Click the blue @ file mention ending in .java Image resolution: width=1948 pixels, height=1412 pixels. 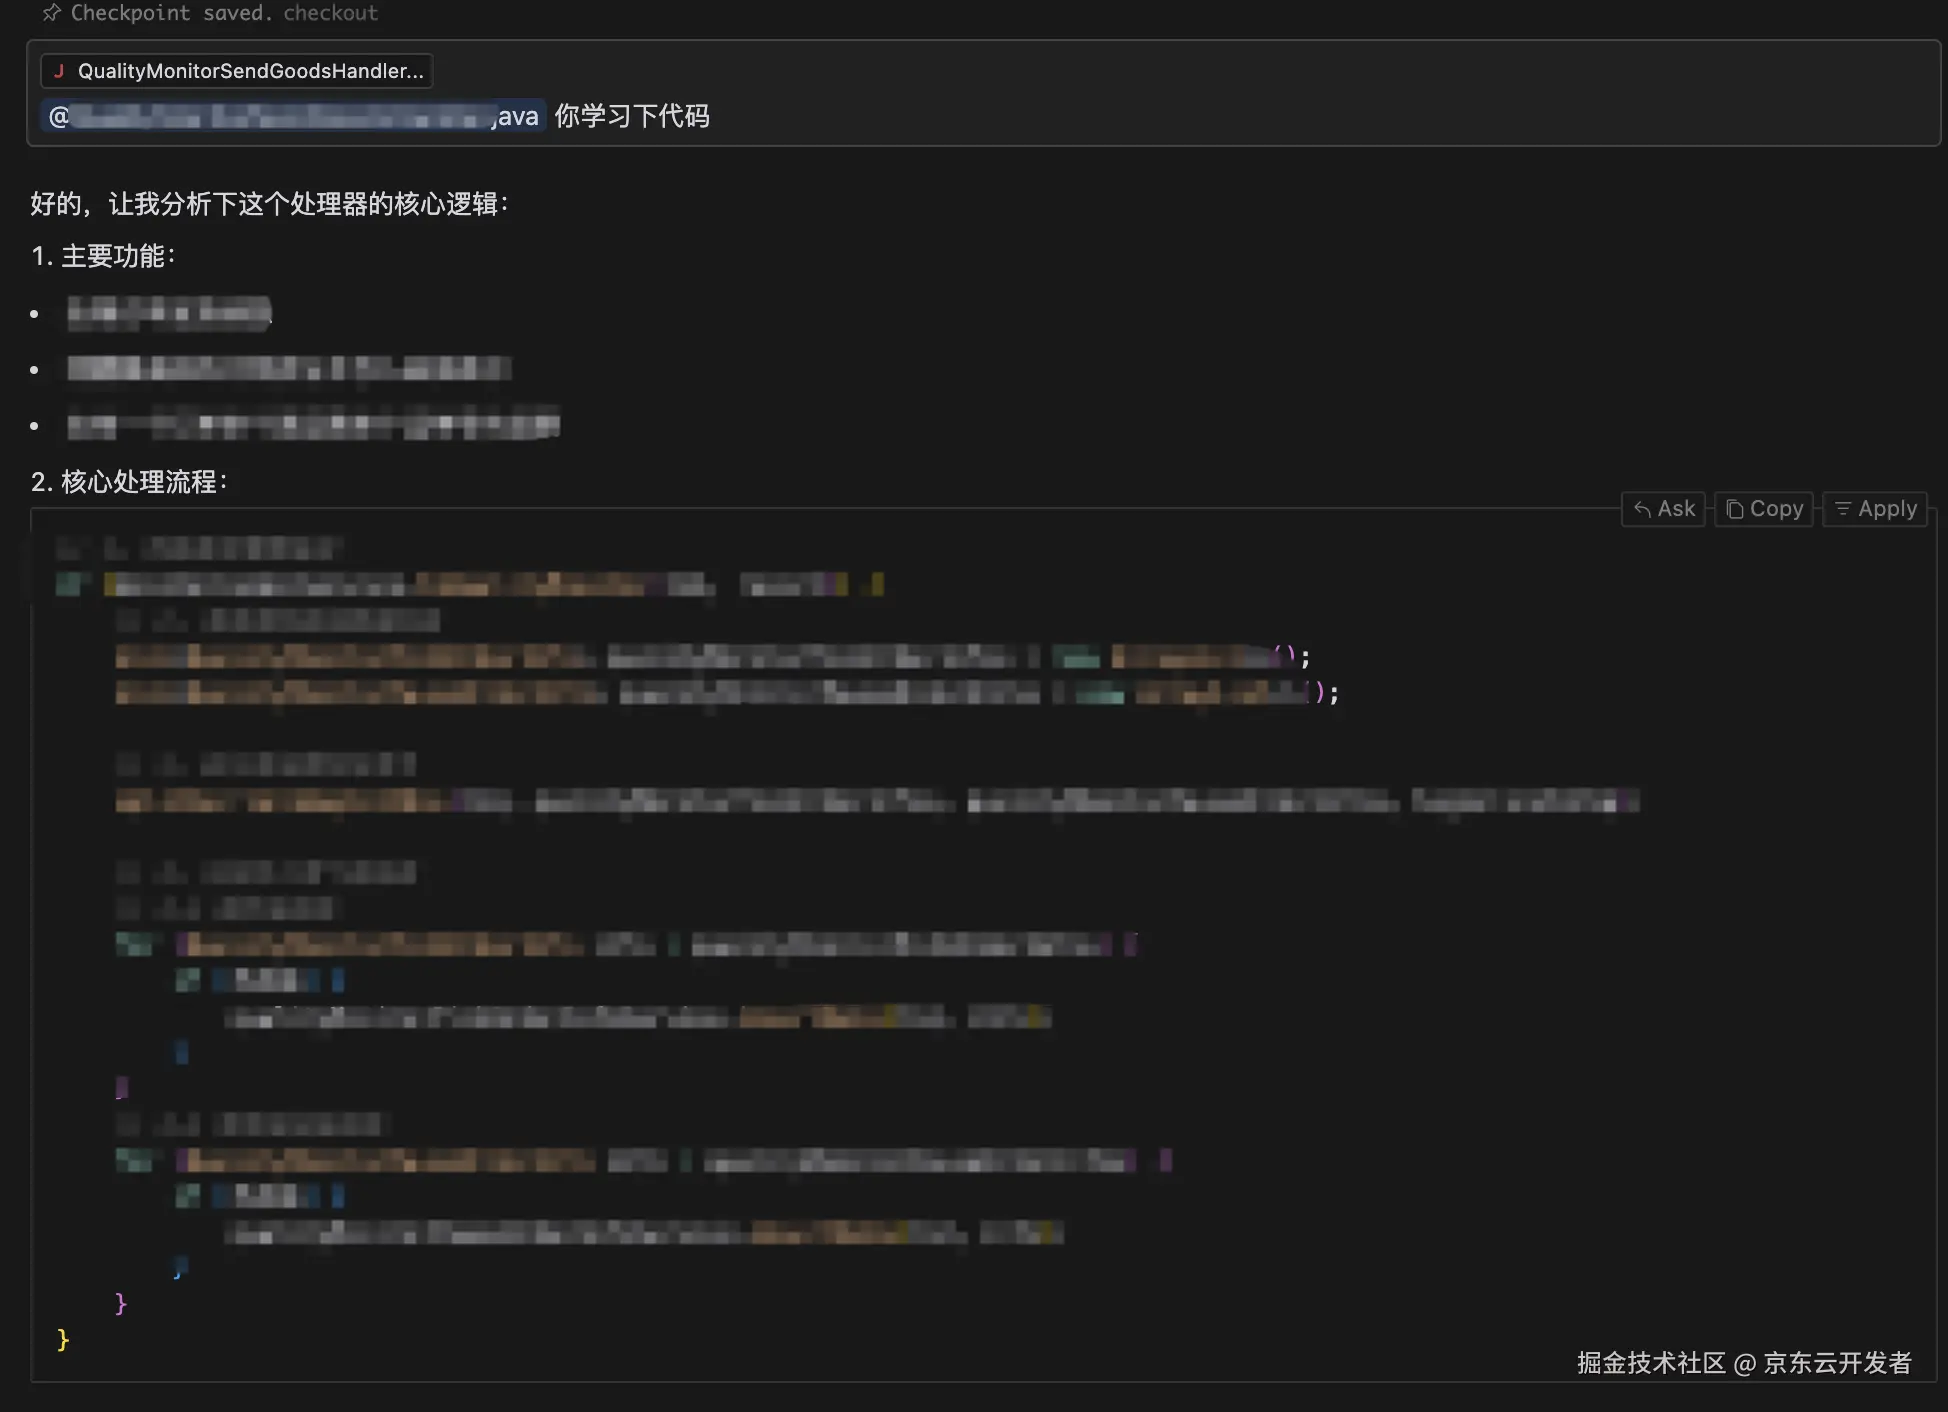click(293, 117)
